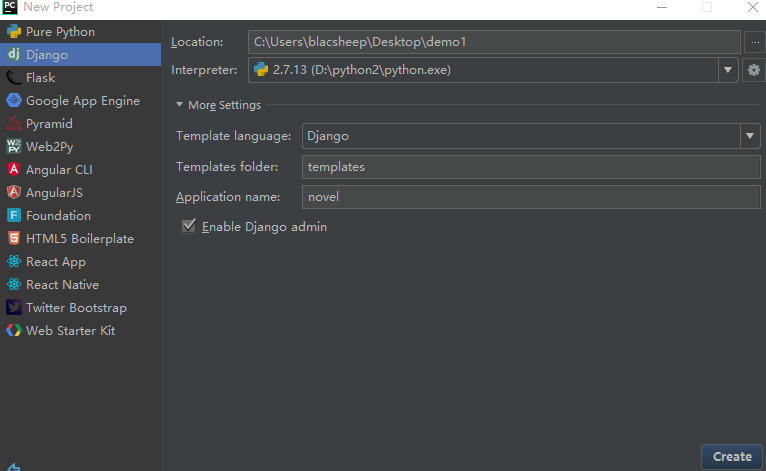Select the Pure Python project type icon
The width and height of the screenshot is (766, 471).
(x=14, y=32)
